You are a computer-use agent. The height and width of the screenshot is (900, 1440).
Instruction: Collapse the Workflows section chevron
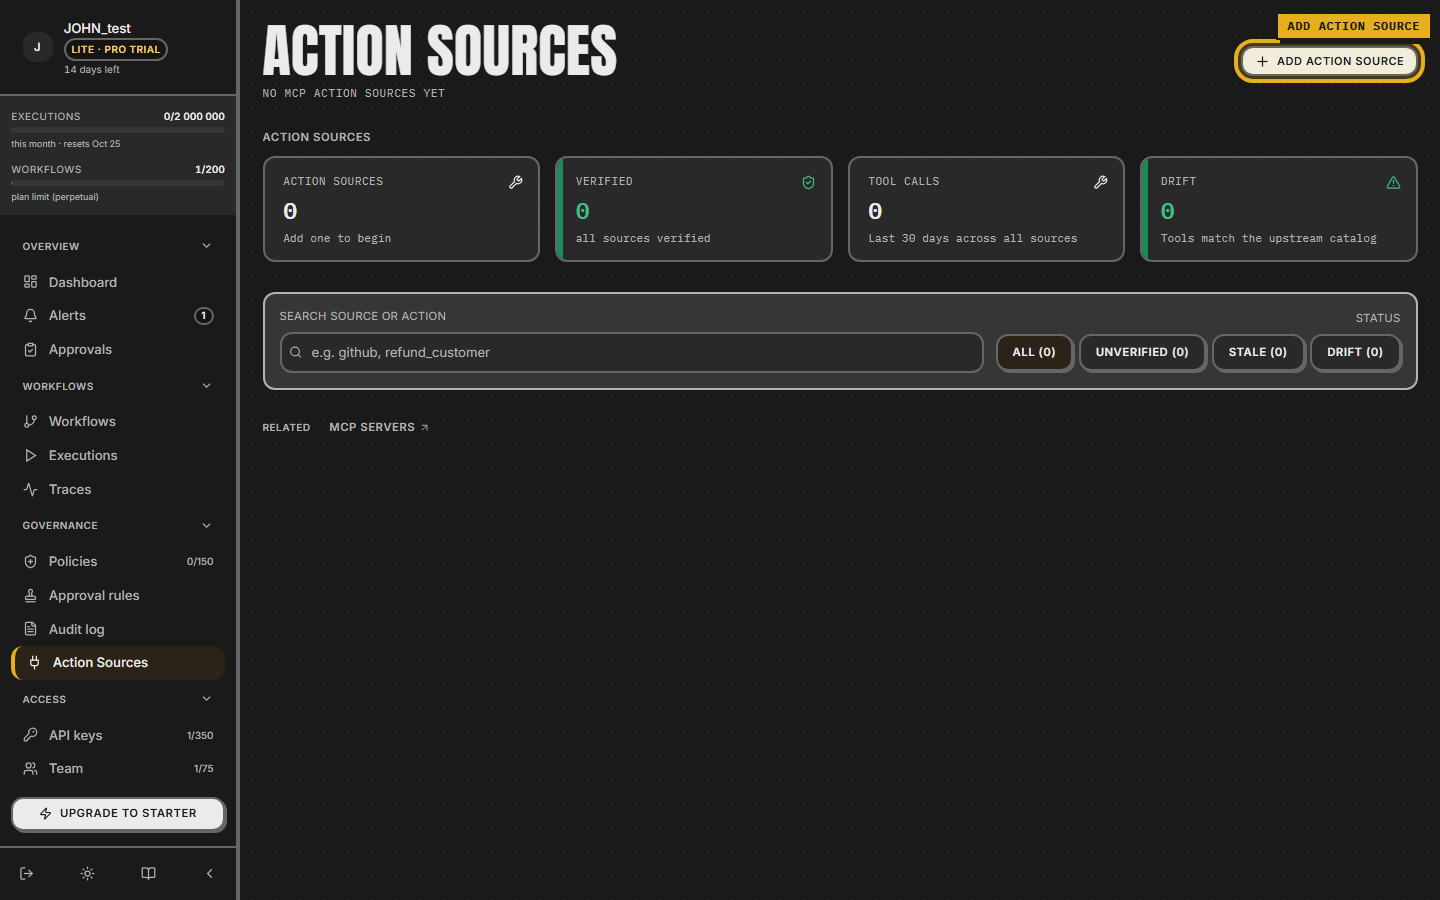pos(207,386)
